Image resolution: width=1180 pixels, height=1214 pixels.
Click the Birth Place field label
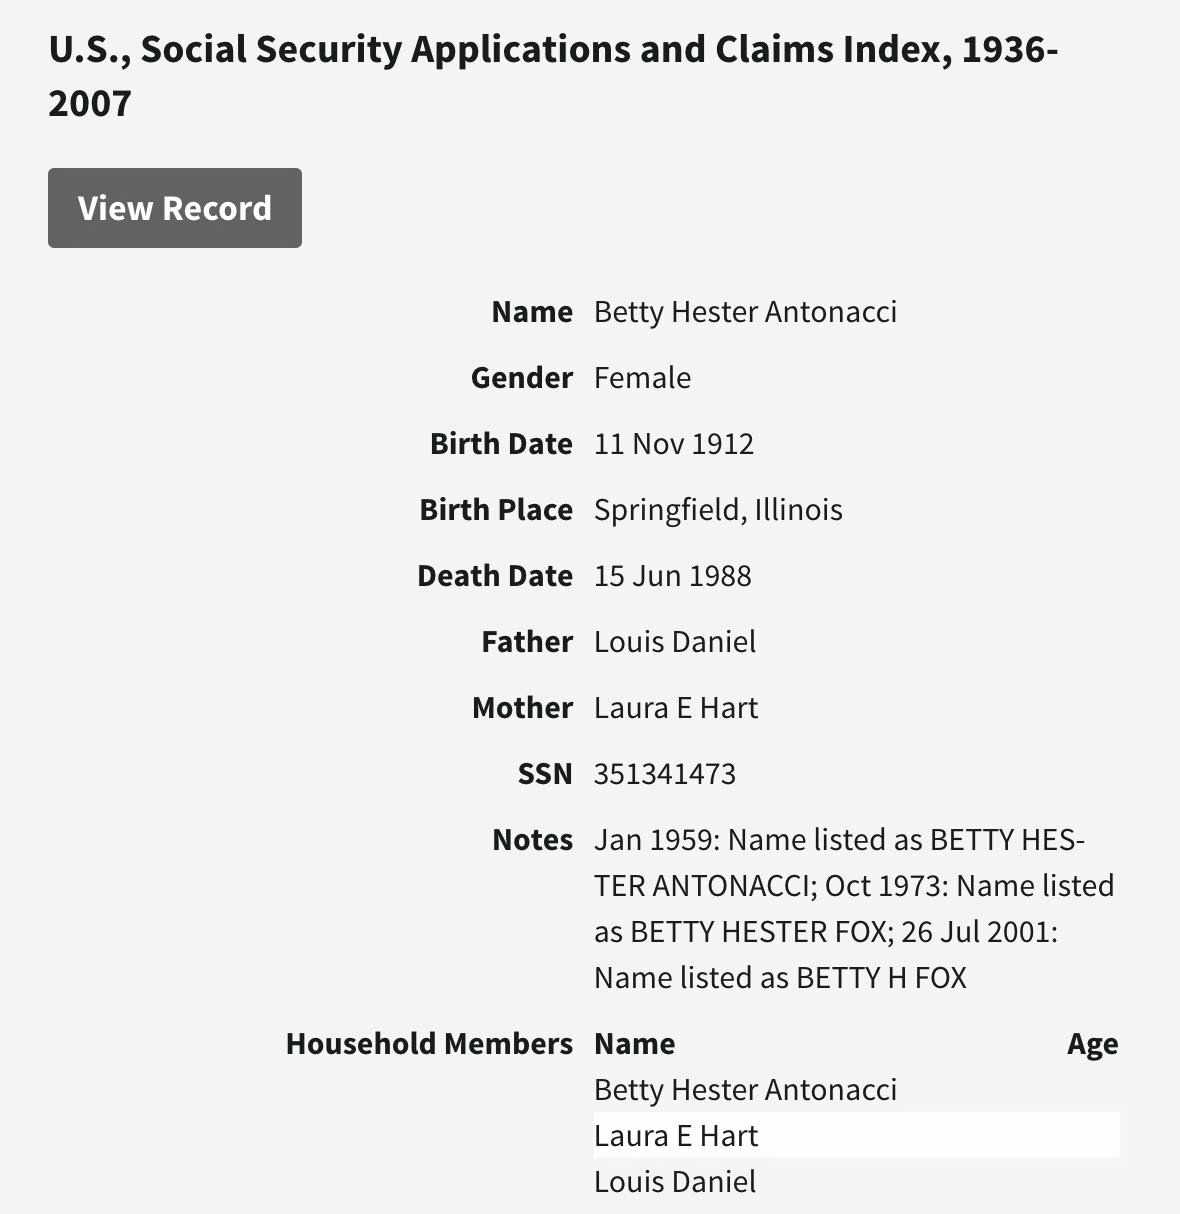(x=496, y=510)
